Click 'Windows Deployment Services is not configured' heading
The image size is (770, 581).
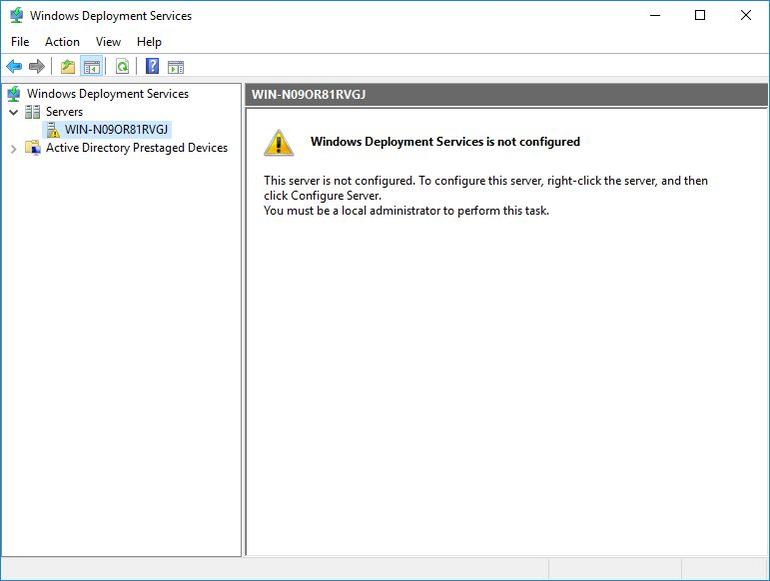coord(445,142)
